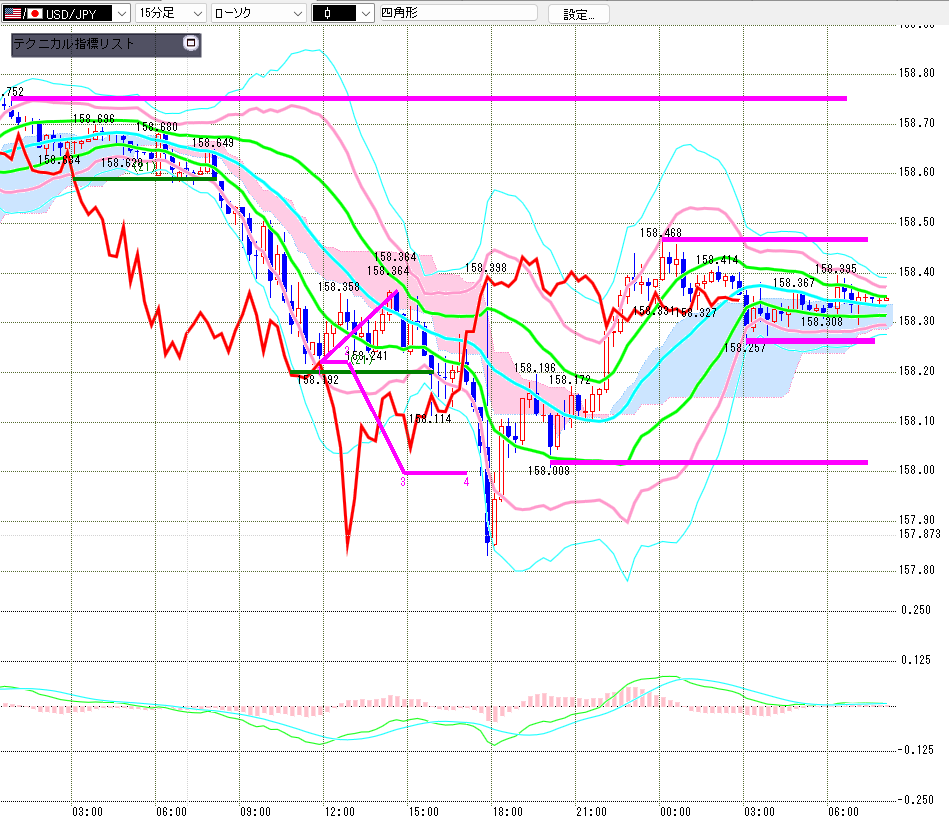Select the 158.114 price label
949x819 pixels.
(x=430, y=418)
